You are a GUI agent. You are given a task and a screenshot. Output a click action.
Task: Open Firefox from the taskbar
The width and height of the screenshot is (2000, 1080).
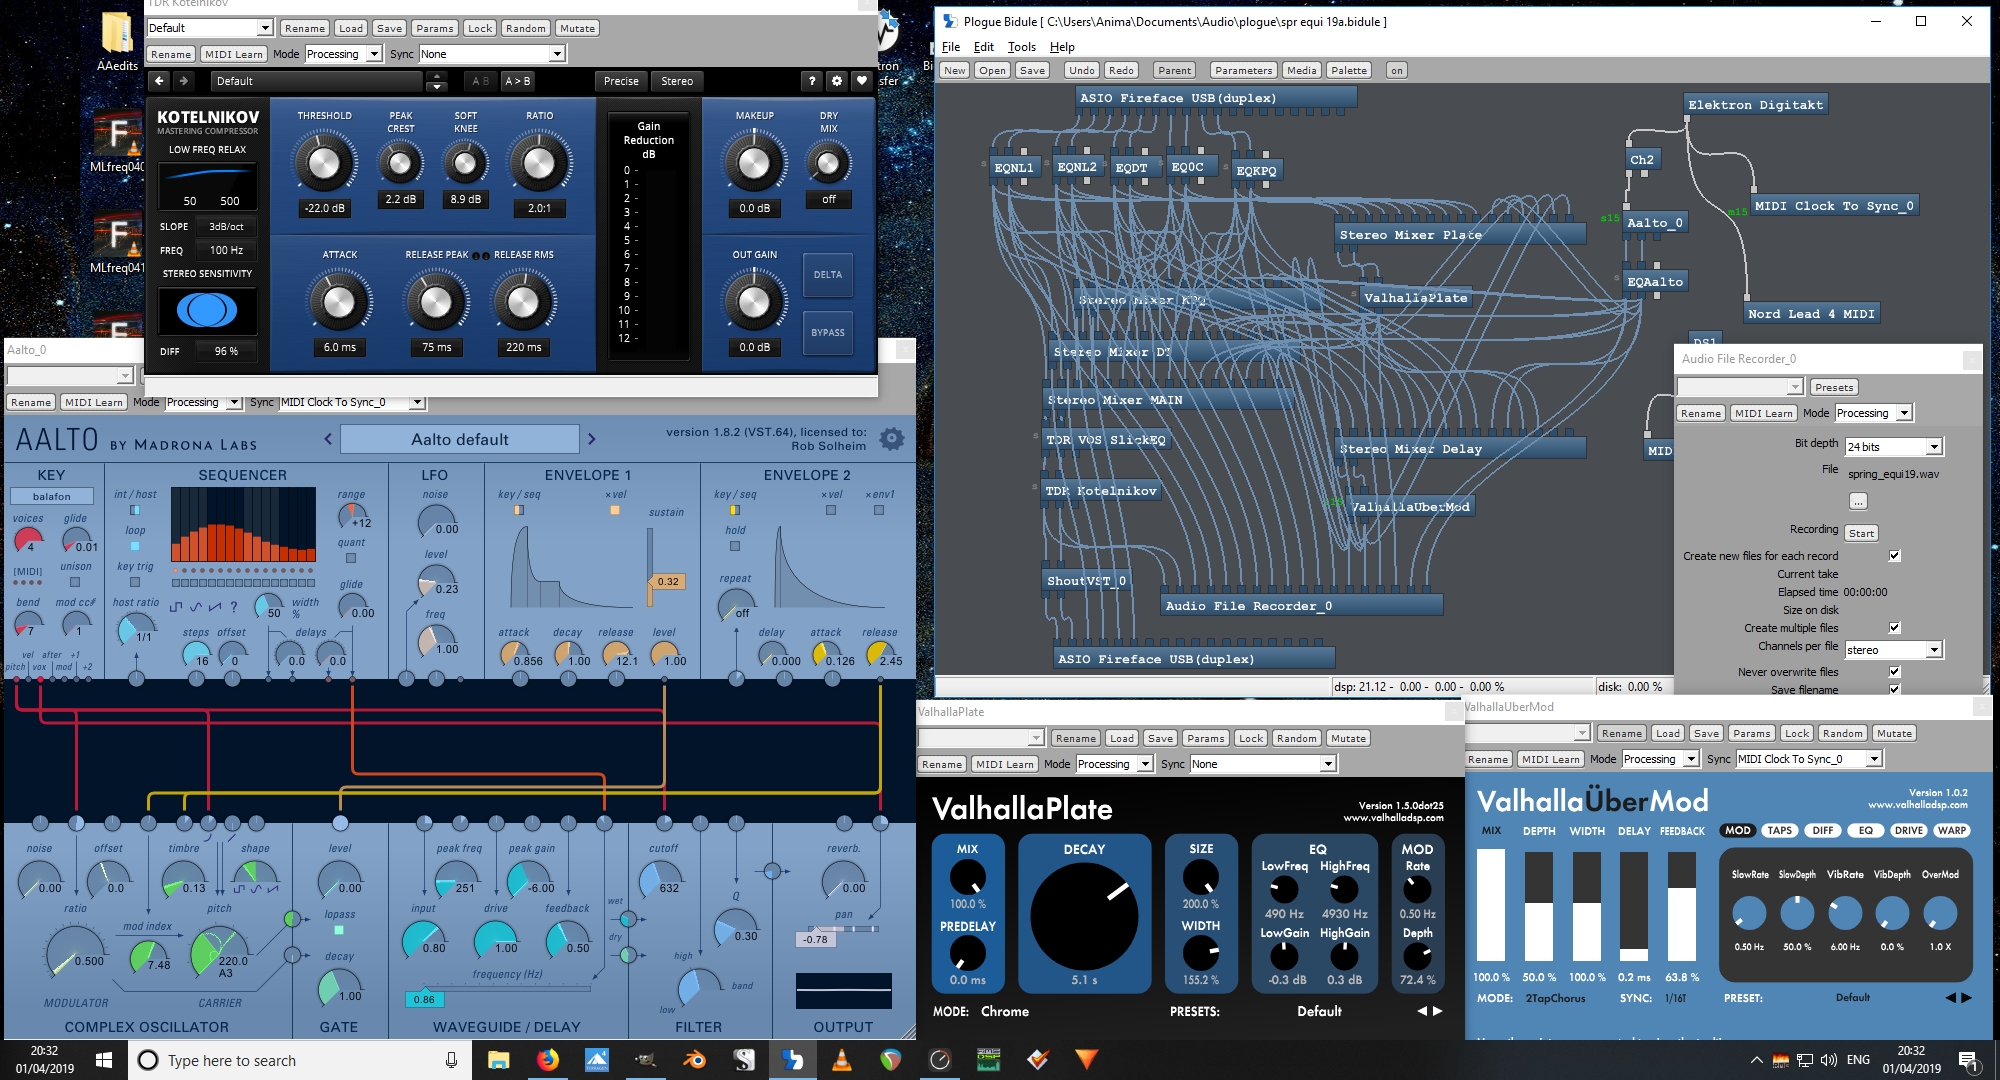click(547, 1060)
